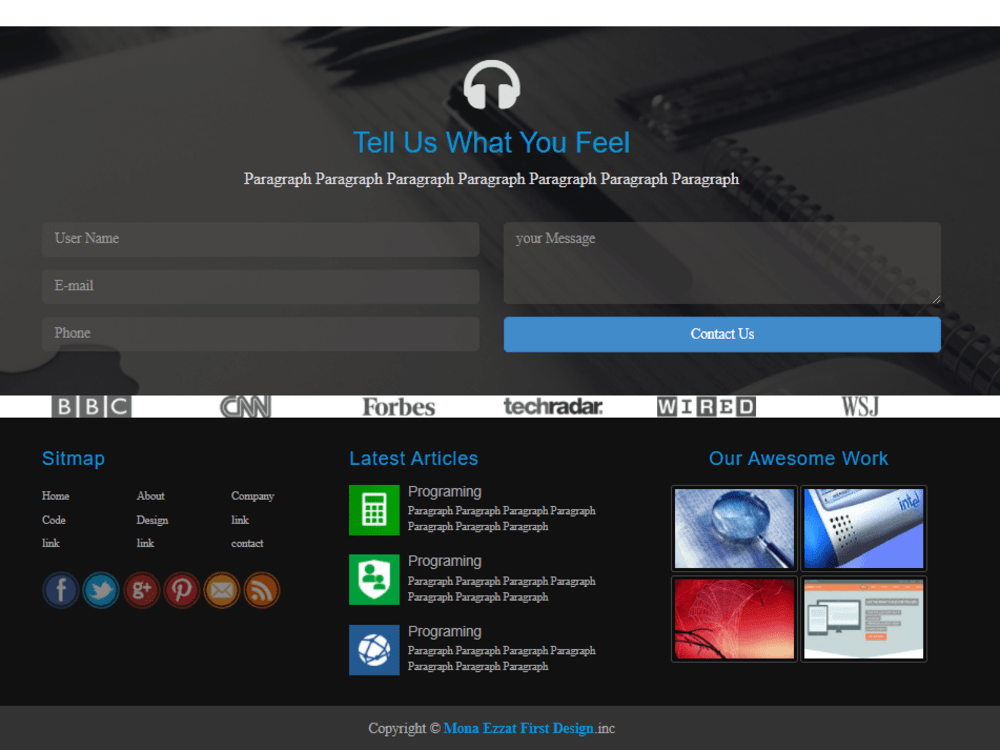Image resolution: width=1000 pixels, height=750 pixels.
Task: Click the Twitter bird icon
Action: [x=101, y=590]
